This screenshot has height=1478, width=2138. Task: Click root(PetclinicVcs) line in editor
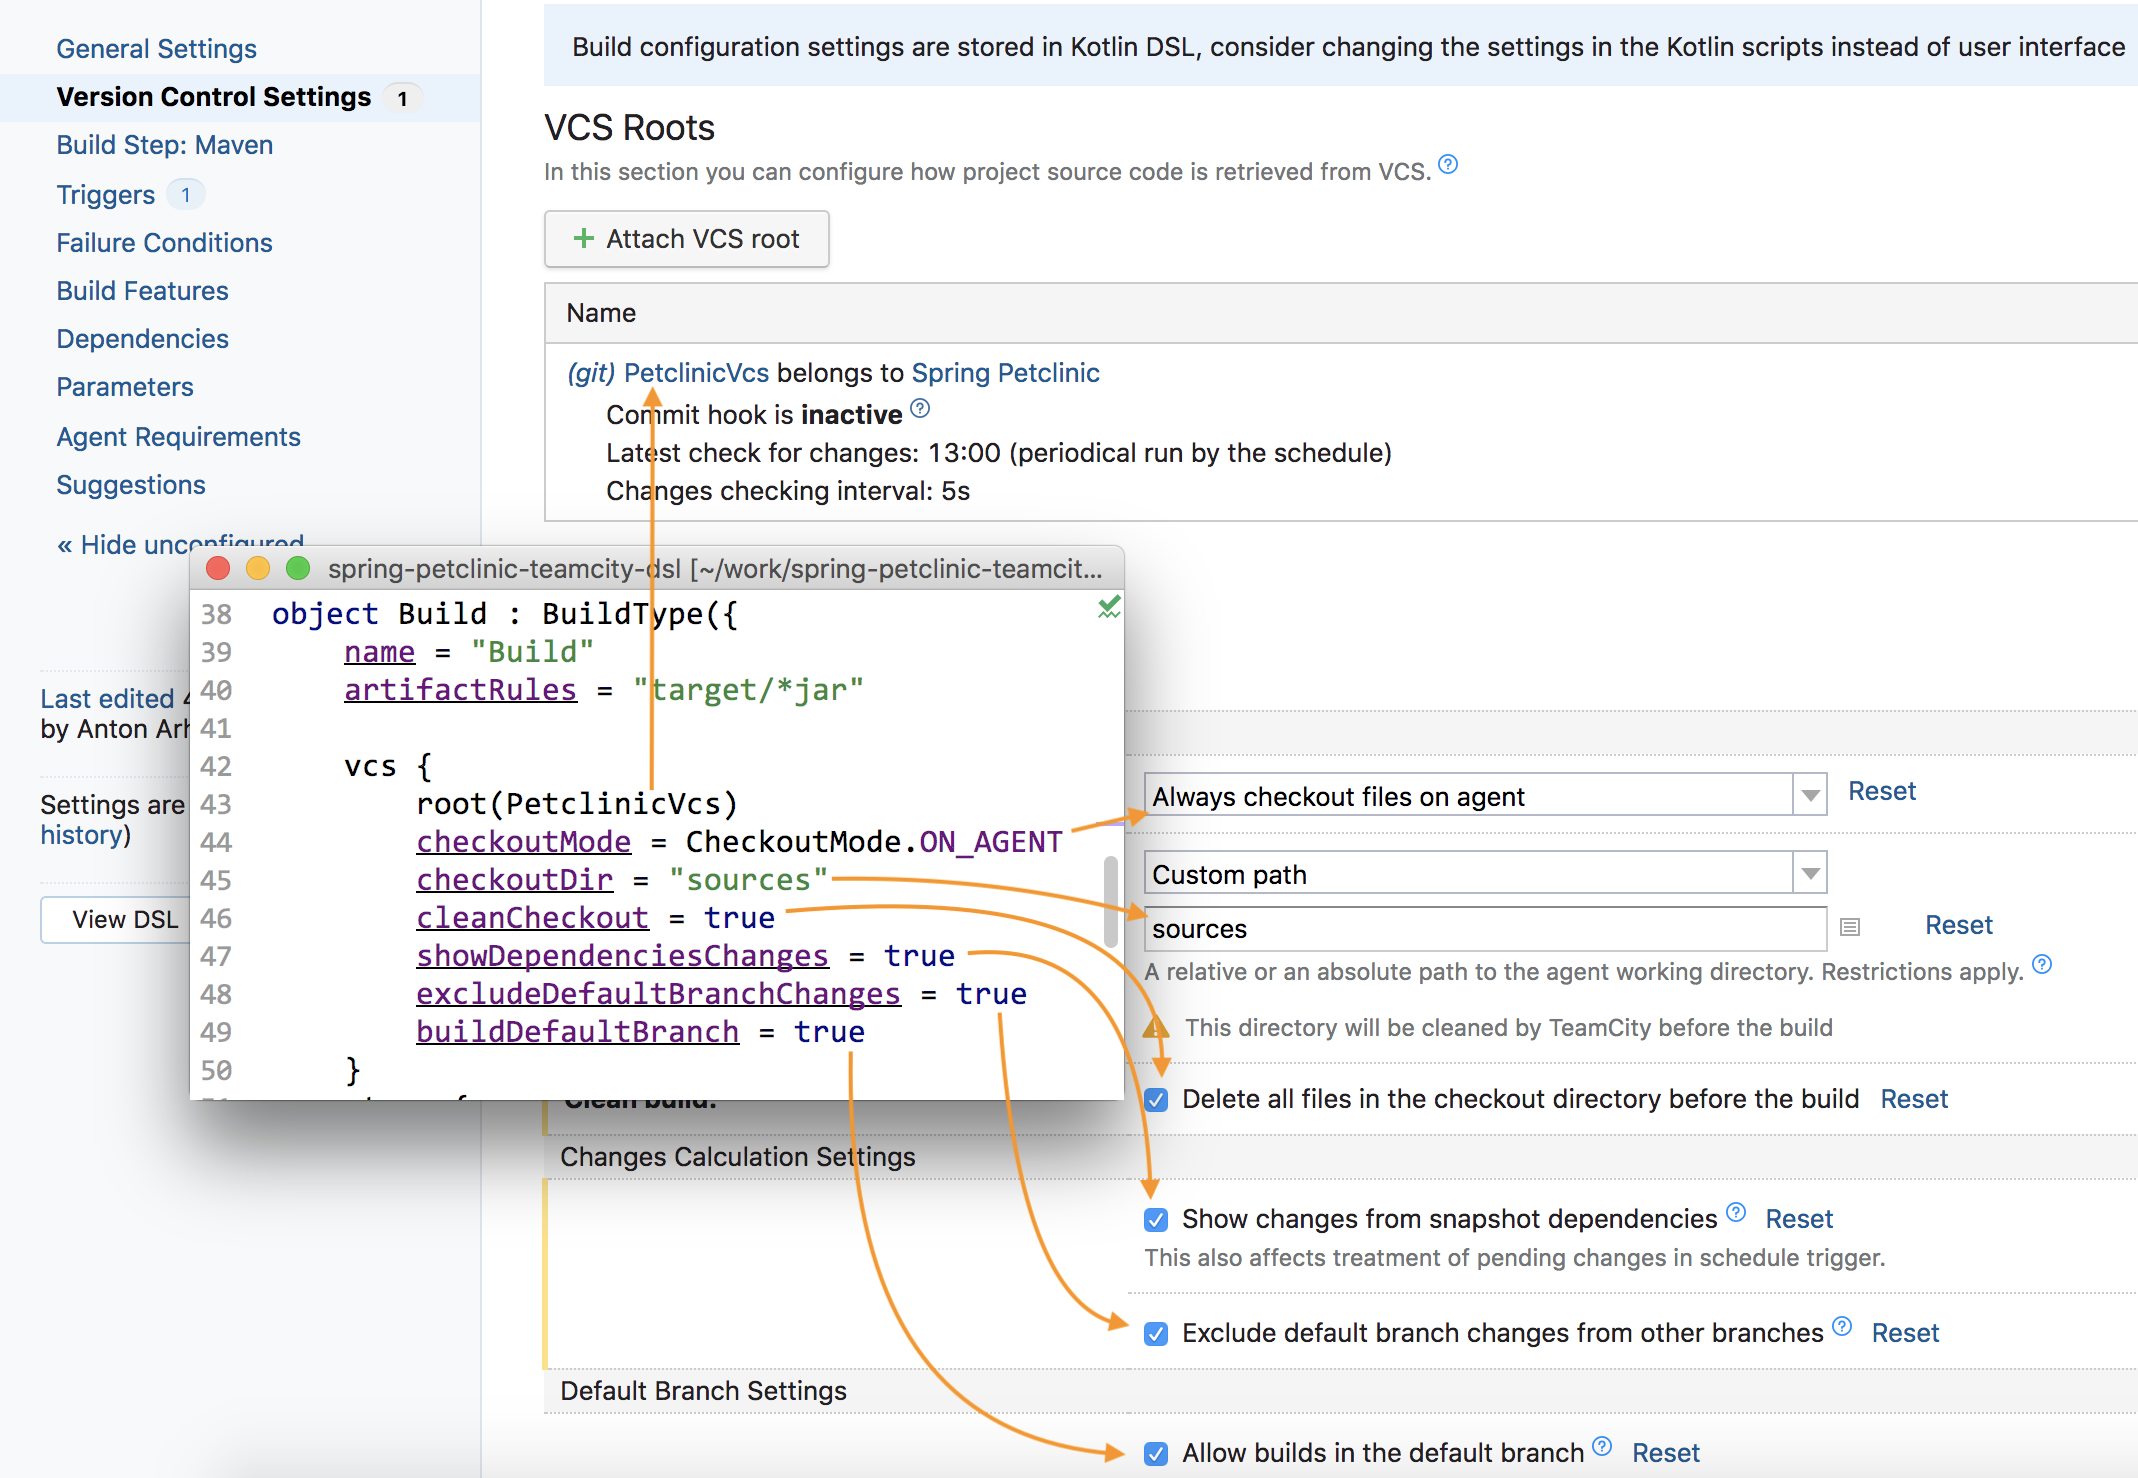pos(577,804)
